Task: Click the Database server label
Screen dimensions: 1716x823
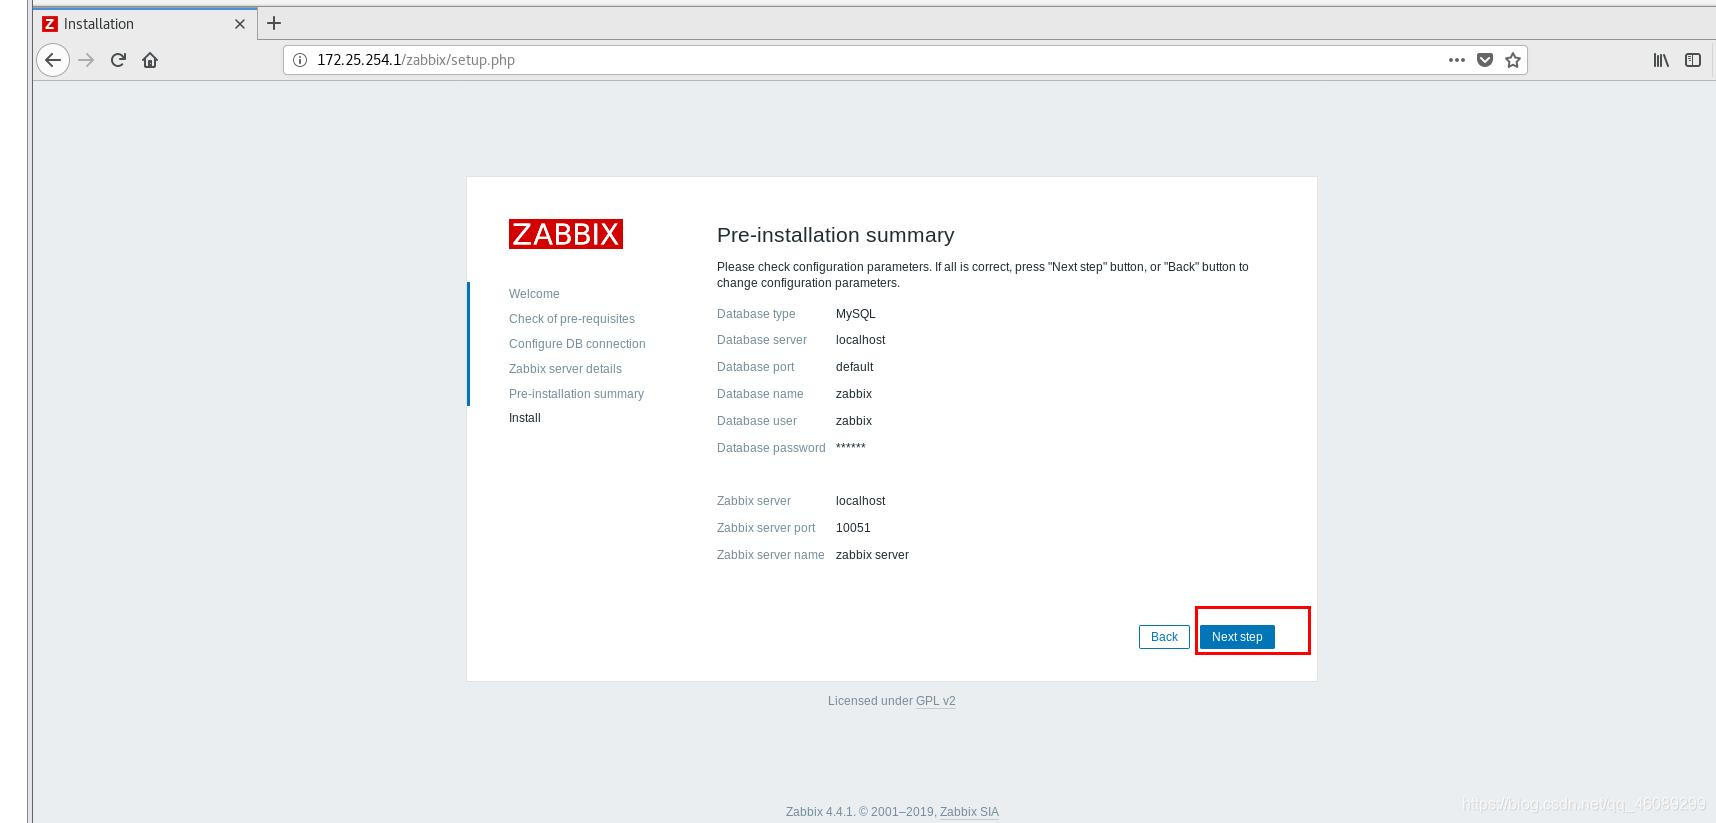Action: pyautogui.click(x=762, y=340)
